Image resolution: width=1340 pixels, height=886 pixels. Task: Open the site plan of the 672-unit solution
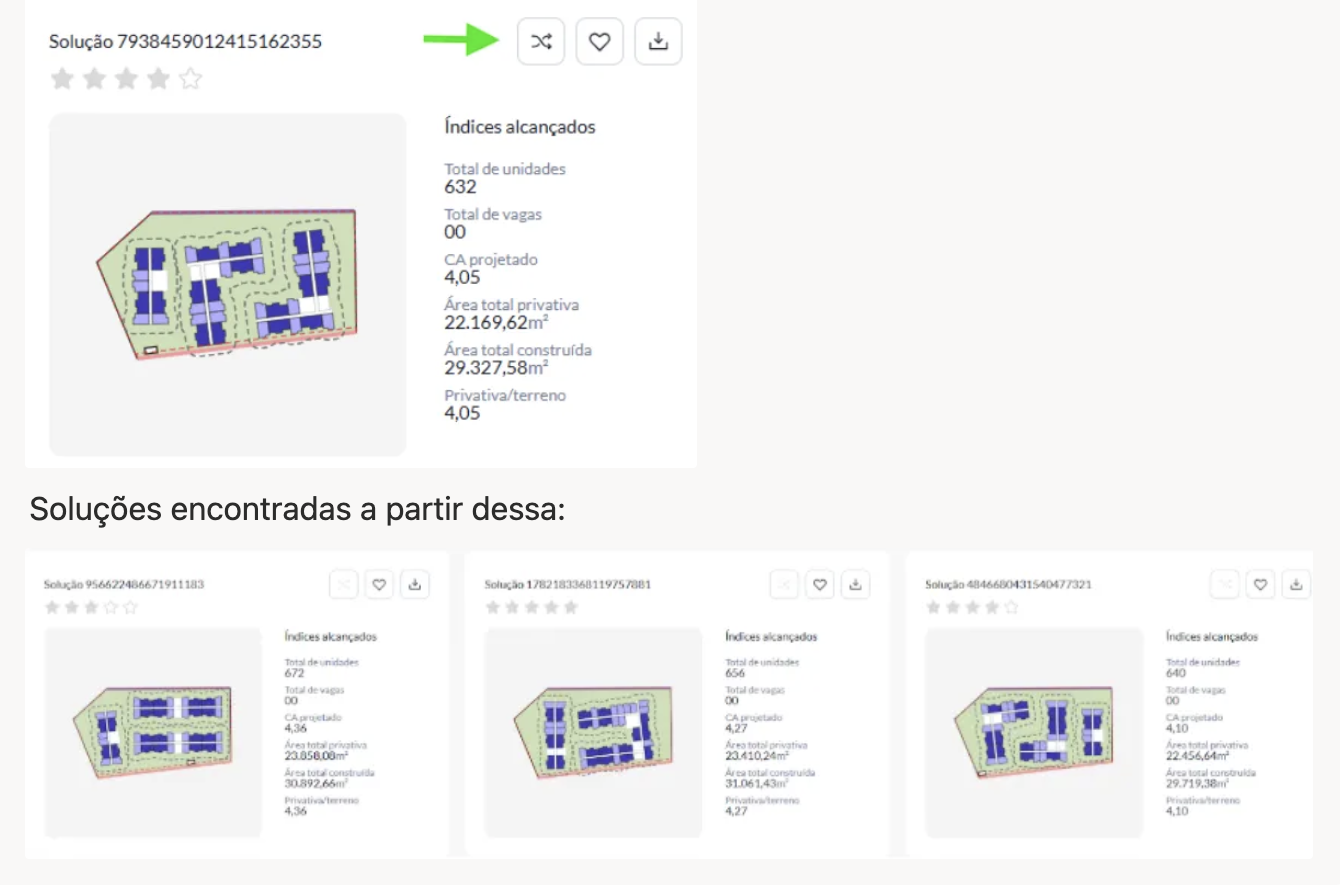(x=153, y=732)
